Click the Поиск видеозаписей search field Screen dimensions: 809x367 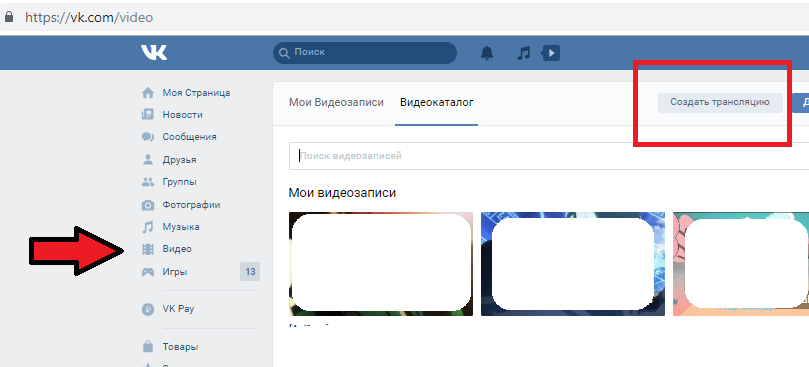click(548, 156)
